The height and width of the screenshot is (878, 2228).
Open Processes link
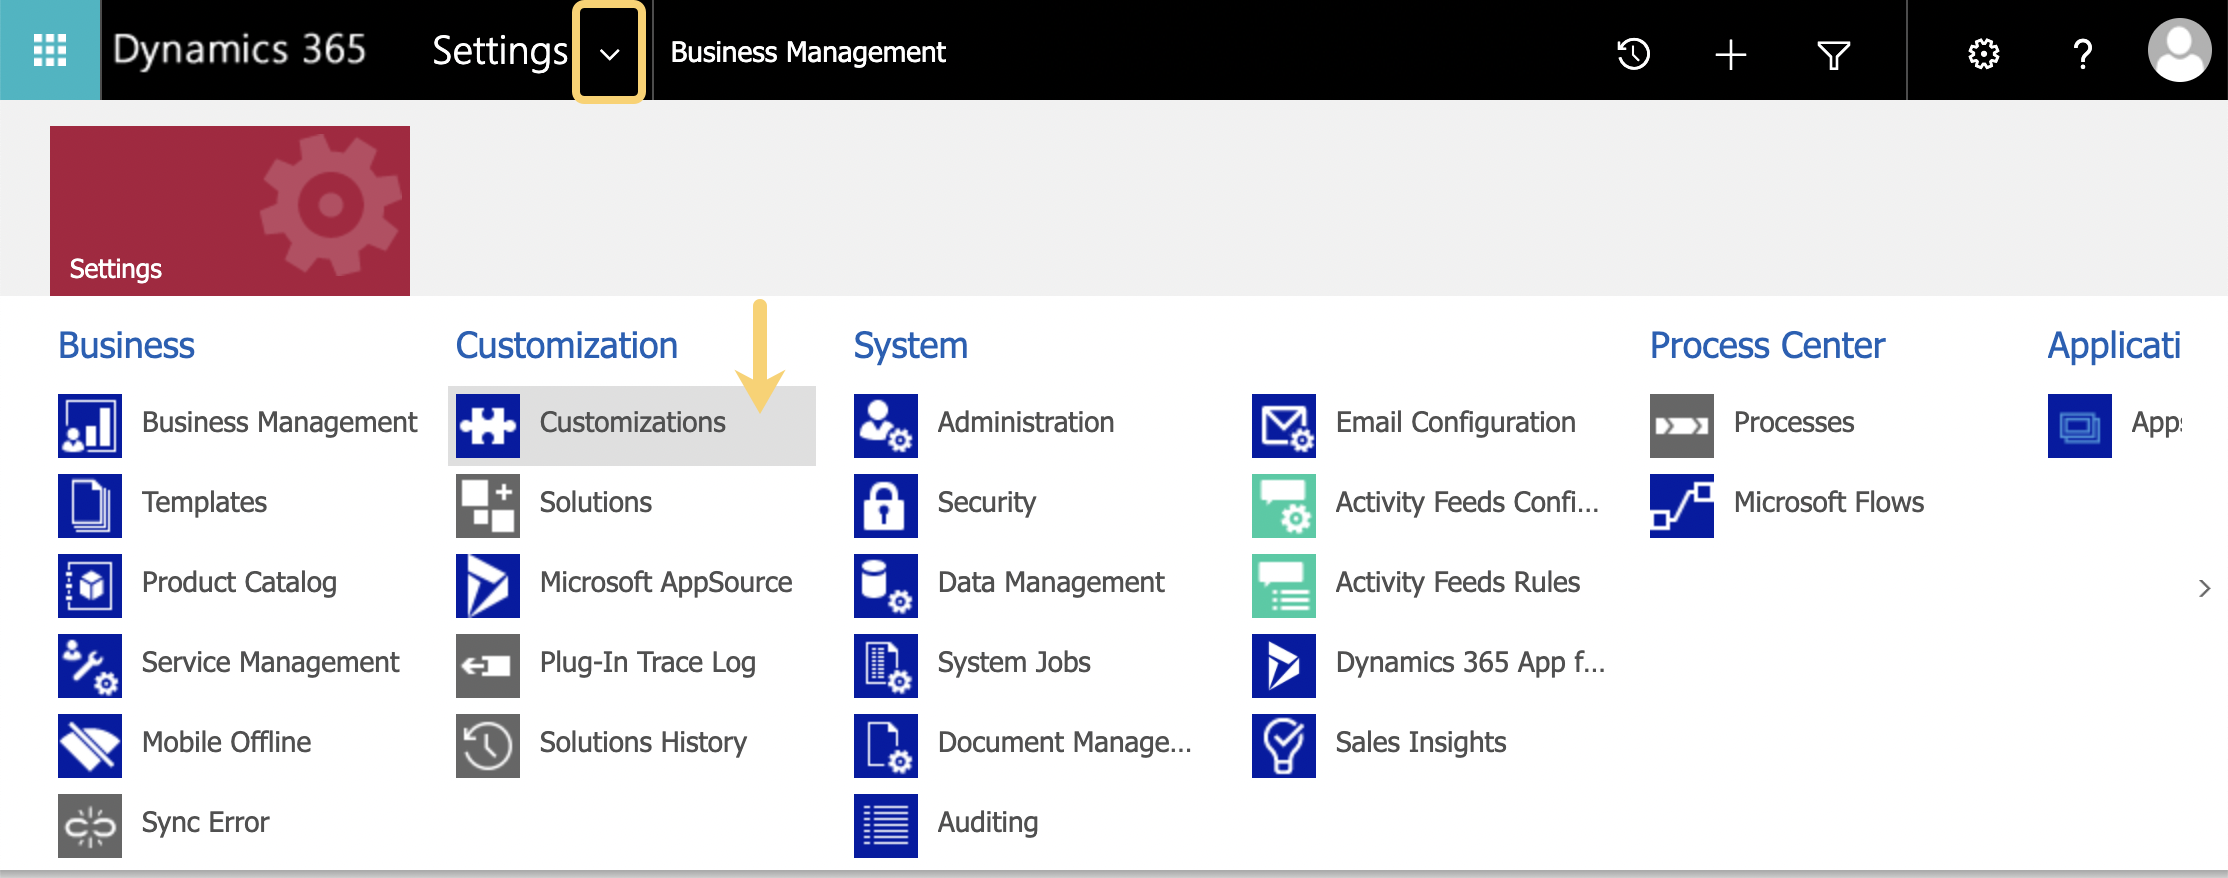click(1794, 422)
